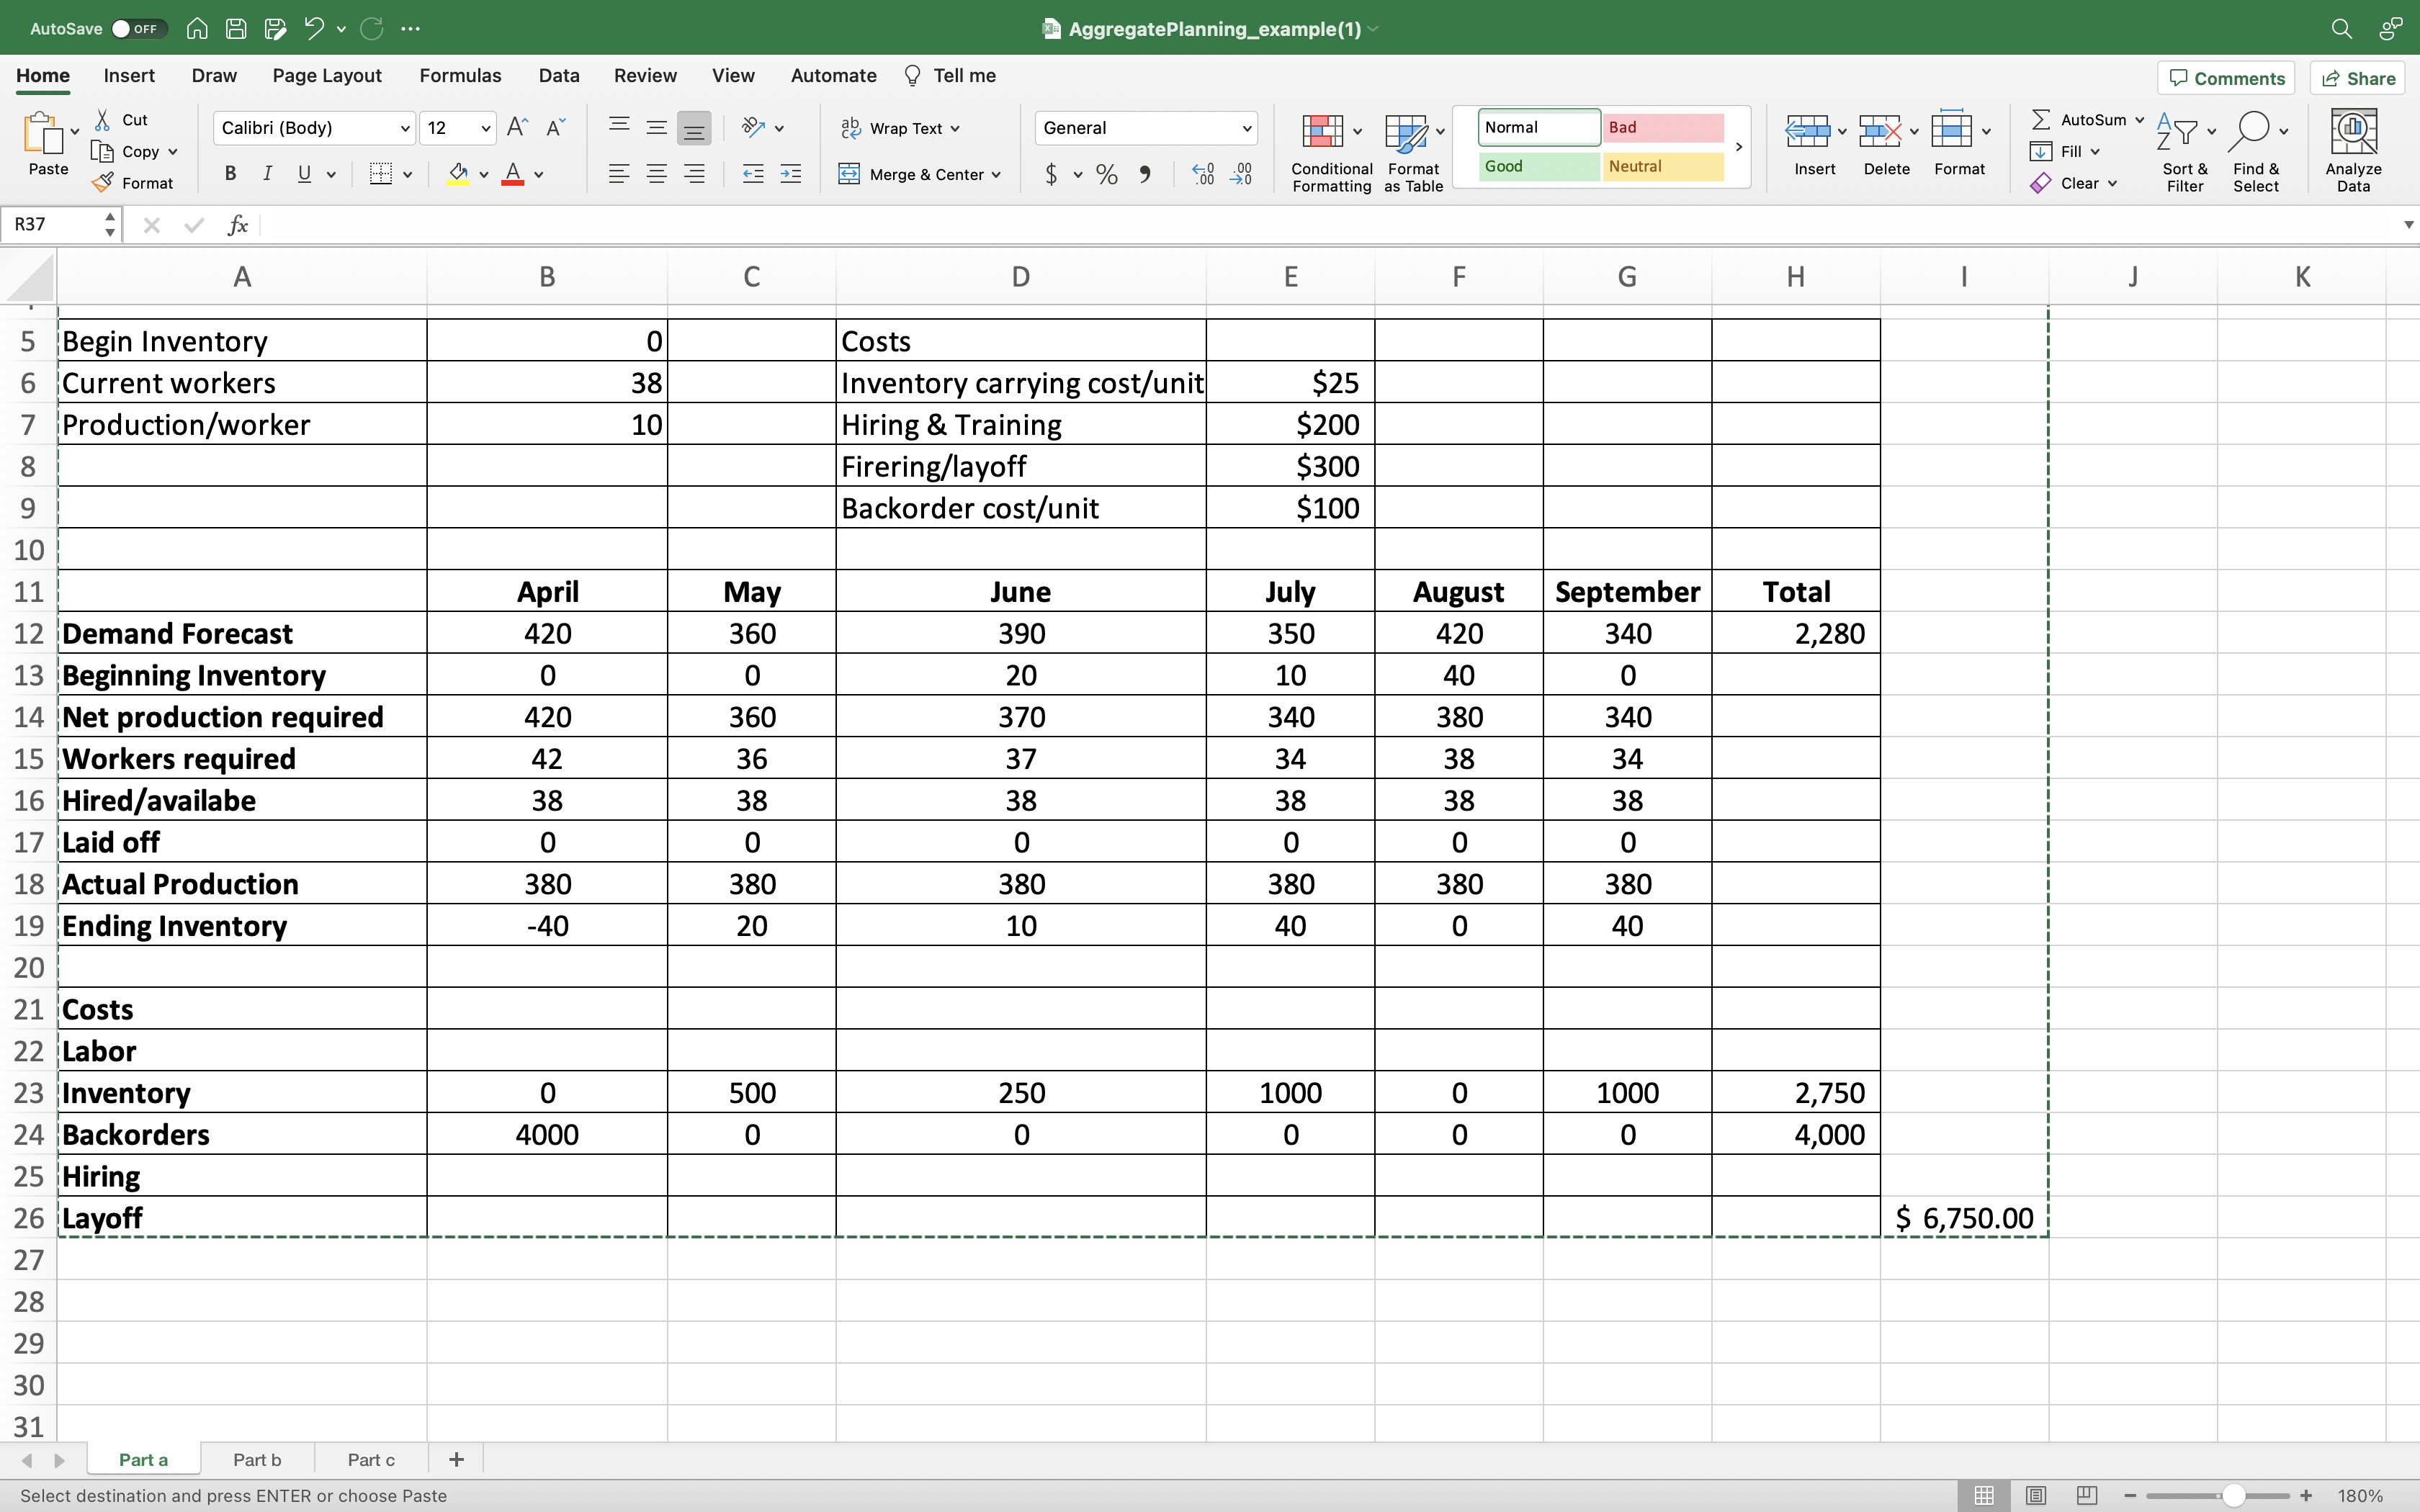The height and width of the screenshot is (1512, 2420).
Task: Toggle italic formatting
Action: pos(267,174)
